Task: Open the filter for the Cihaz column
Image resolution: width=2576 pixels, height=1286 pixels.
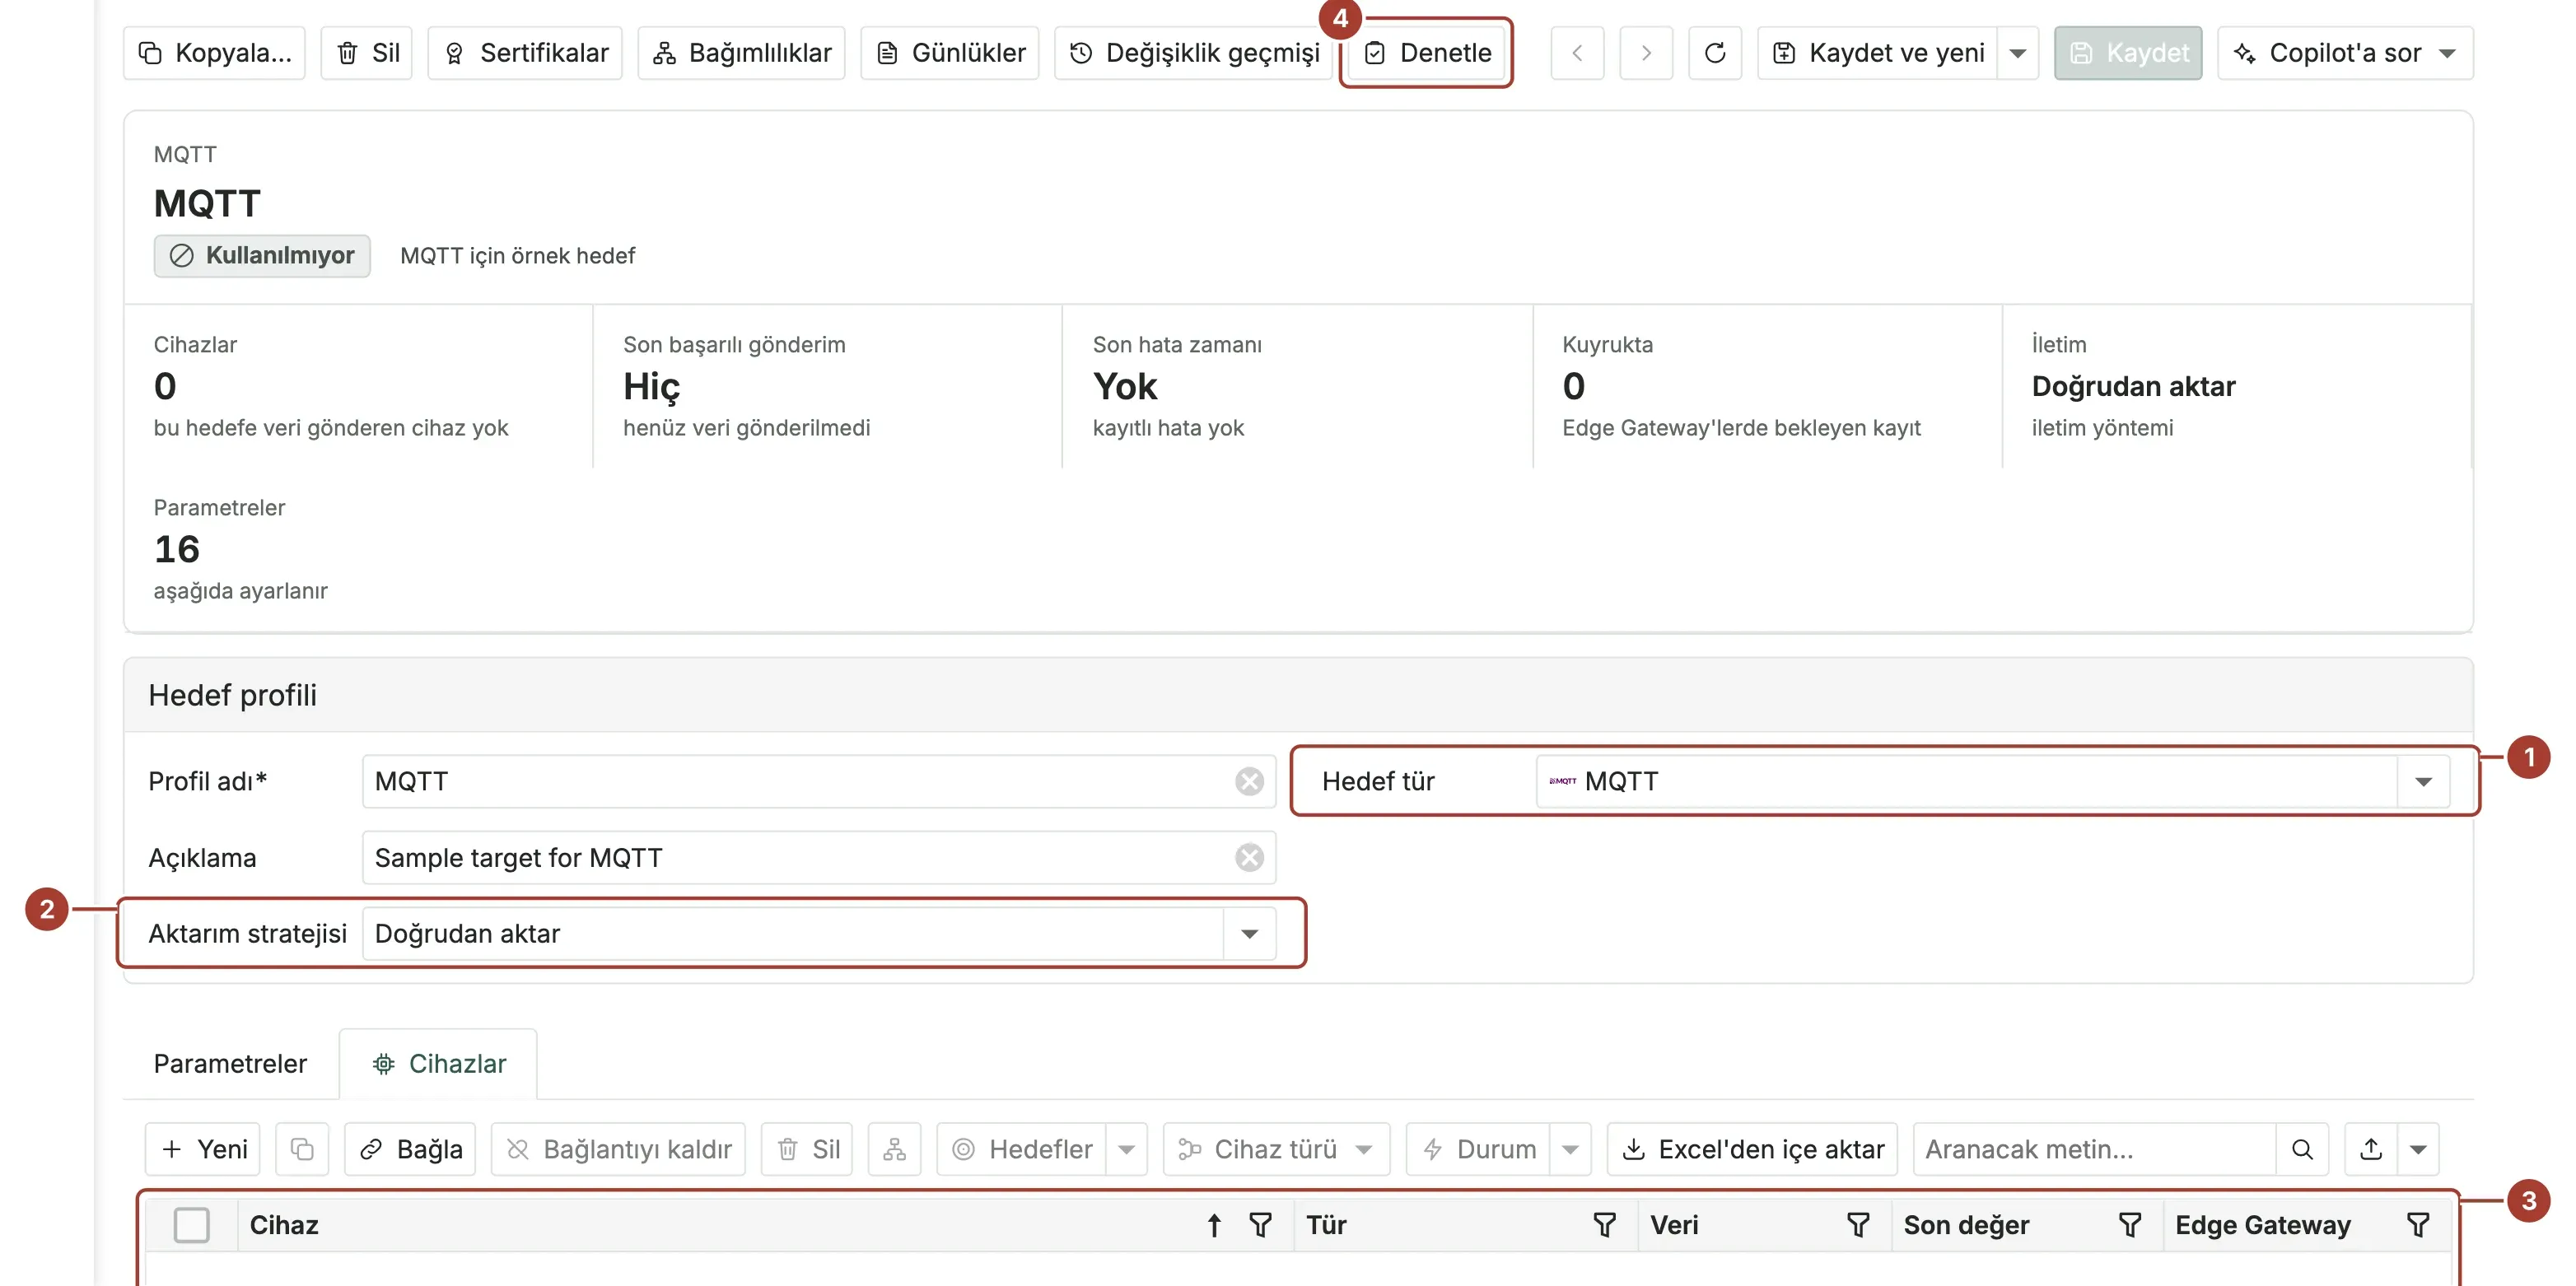Action: point(1260,1225)
